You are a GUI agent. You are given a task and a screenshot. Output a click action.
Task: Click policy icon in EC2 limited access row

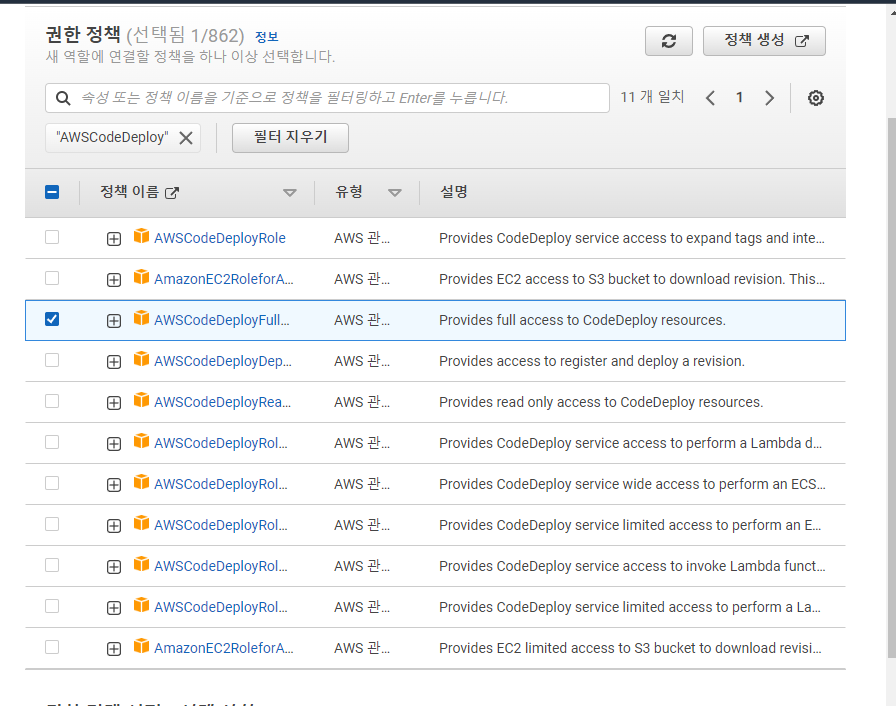pos(141,646)
